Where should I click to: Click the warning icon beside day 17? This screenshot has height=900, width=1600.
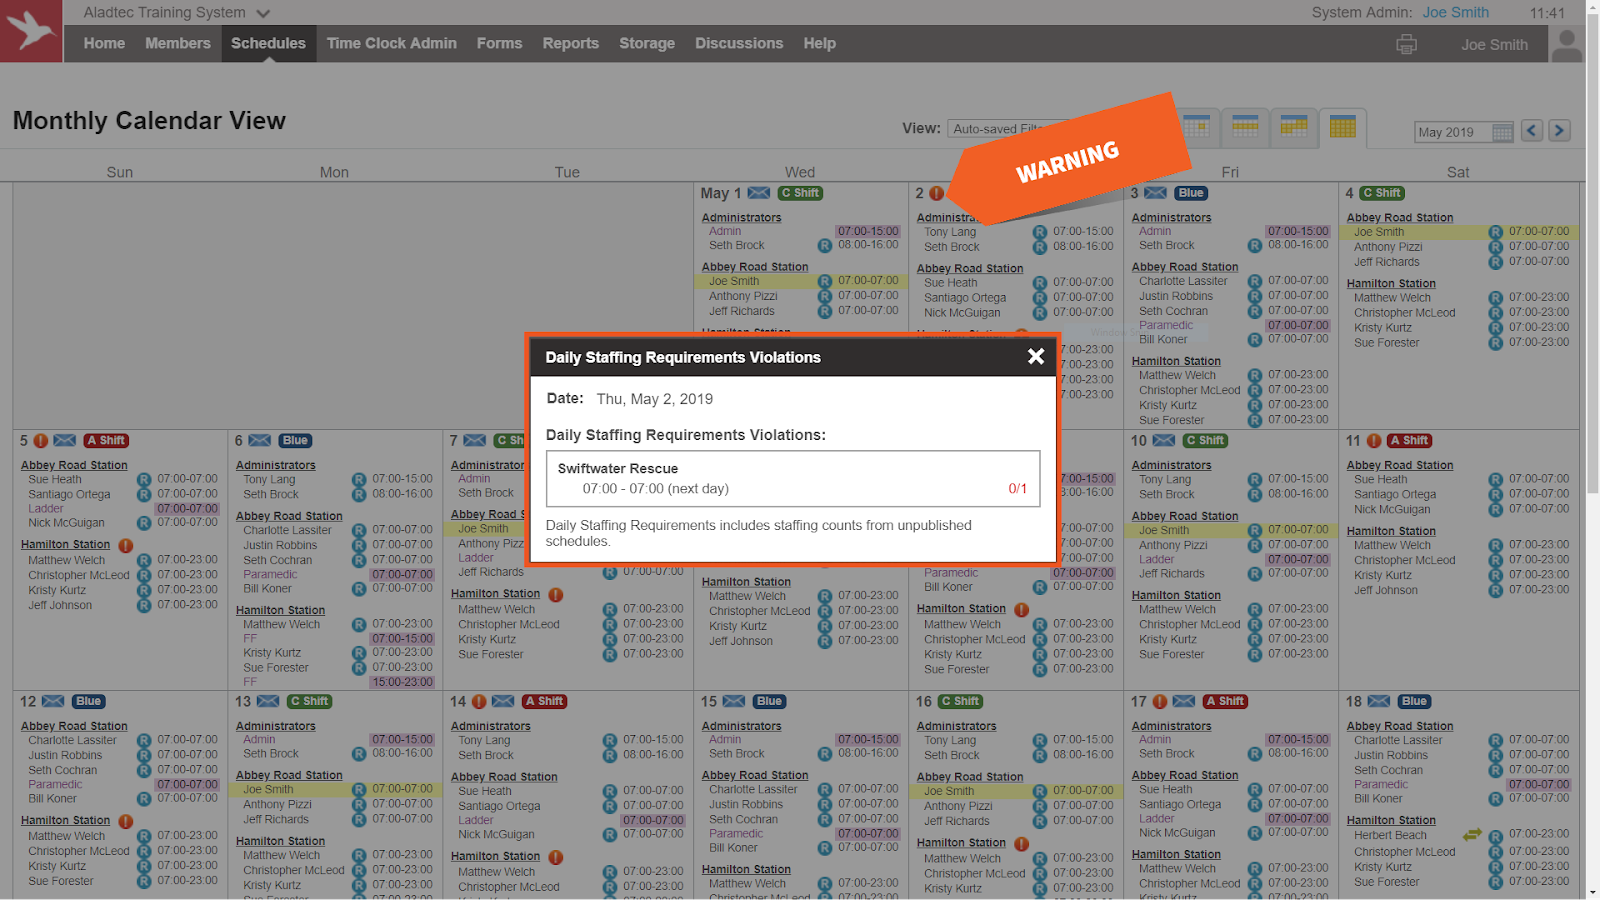(x=1160, y=702)
